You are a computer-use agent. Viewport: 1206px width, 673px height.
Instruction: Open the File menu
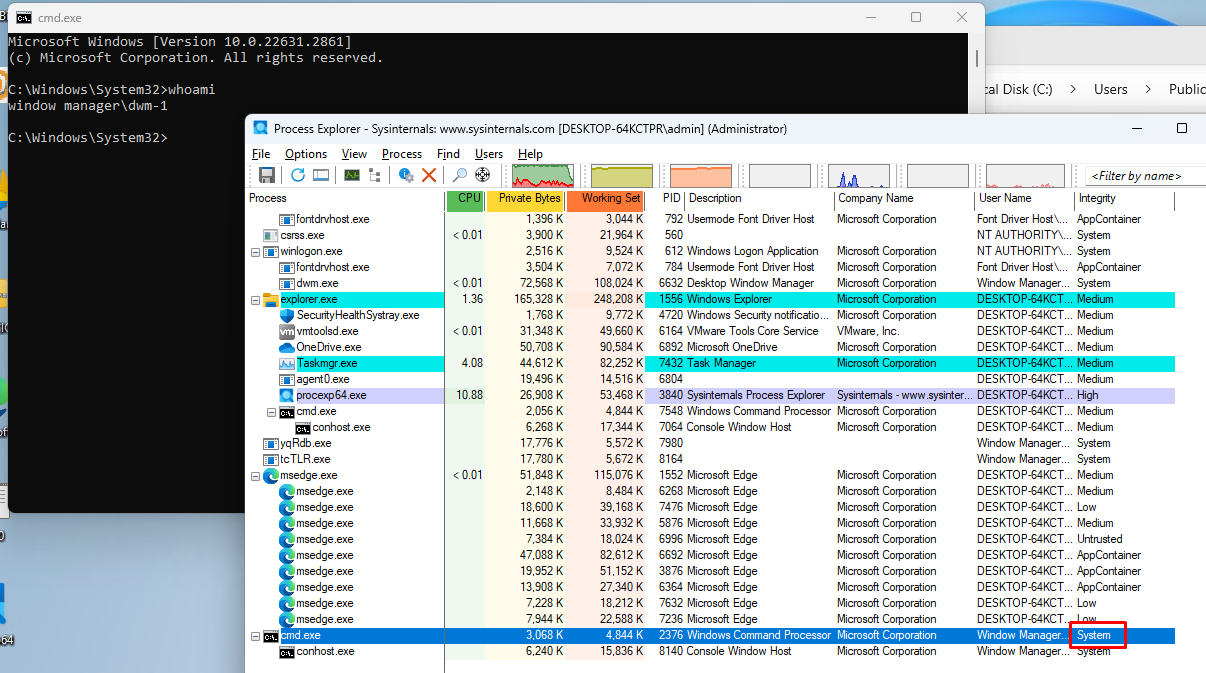(261, 154)
